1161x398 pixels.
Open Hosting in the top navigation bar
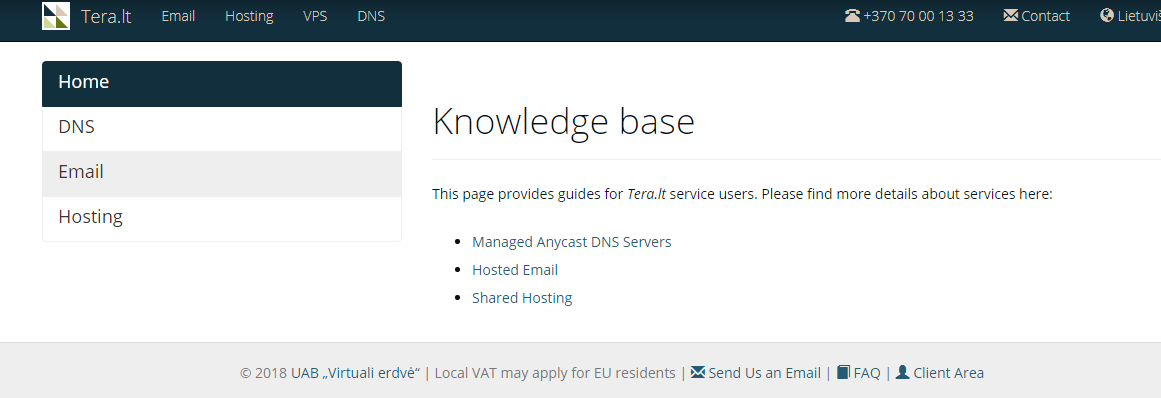coord(250,16)
